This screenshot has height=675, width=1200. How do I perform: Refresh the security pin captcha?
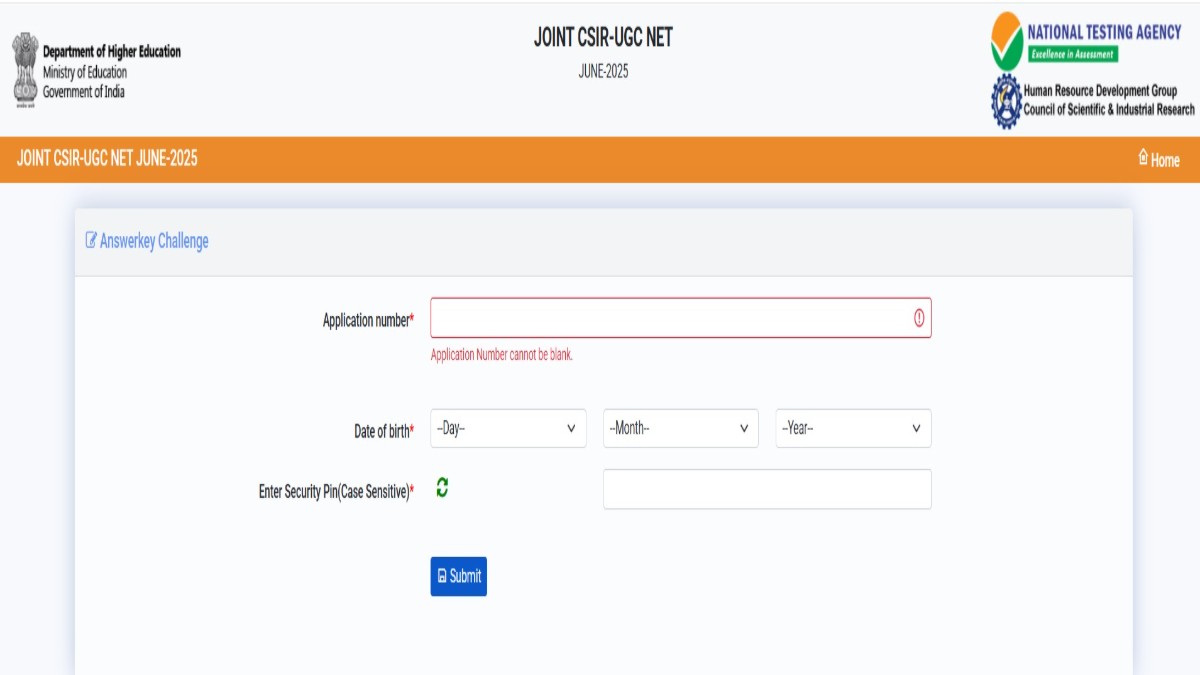coord(442,488)
